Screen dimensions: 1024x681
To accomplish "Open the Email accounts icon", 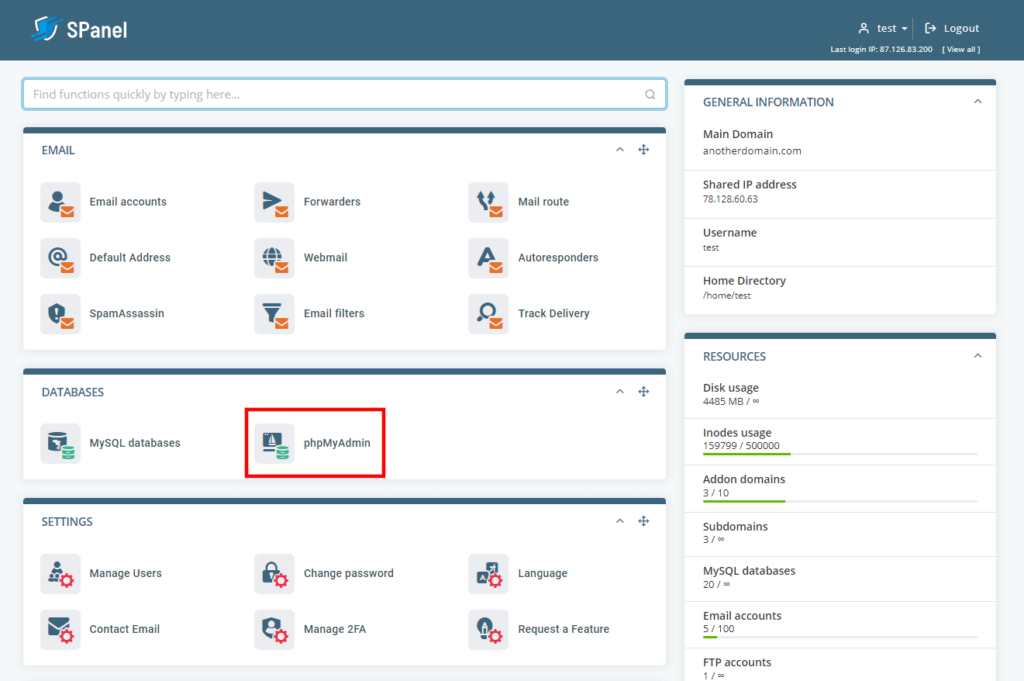I will pyautogui.click(x=60, y=202).
